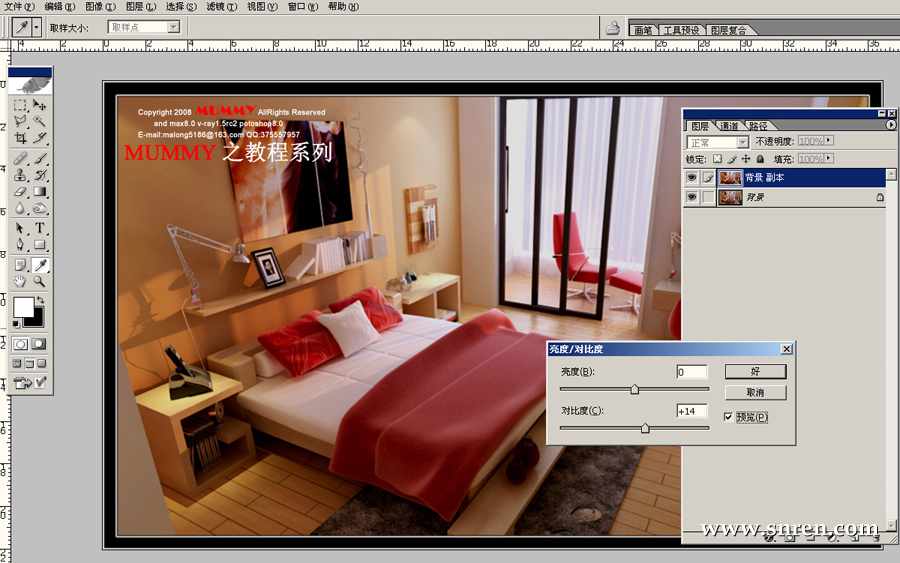
Task: Open the 工具预设 palette tab
Action: pos(681,30)
